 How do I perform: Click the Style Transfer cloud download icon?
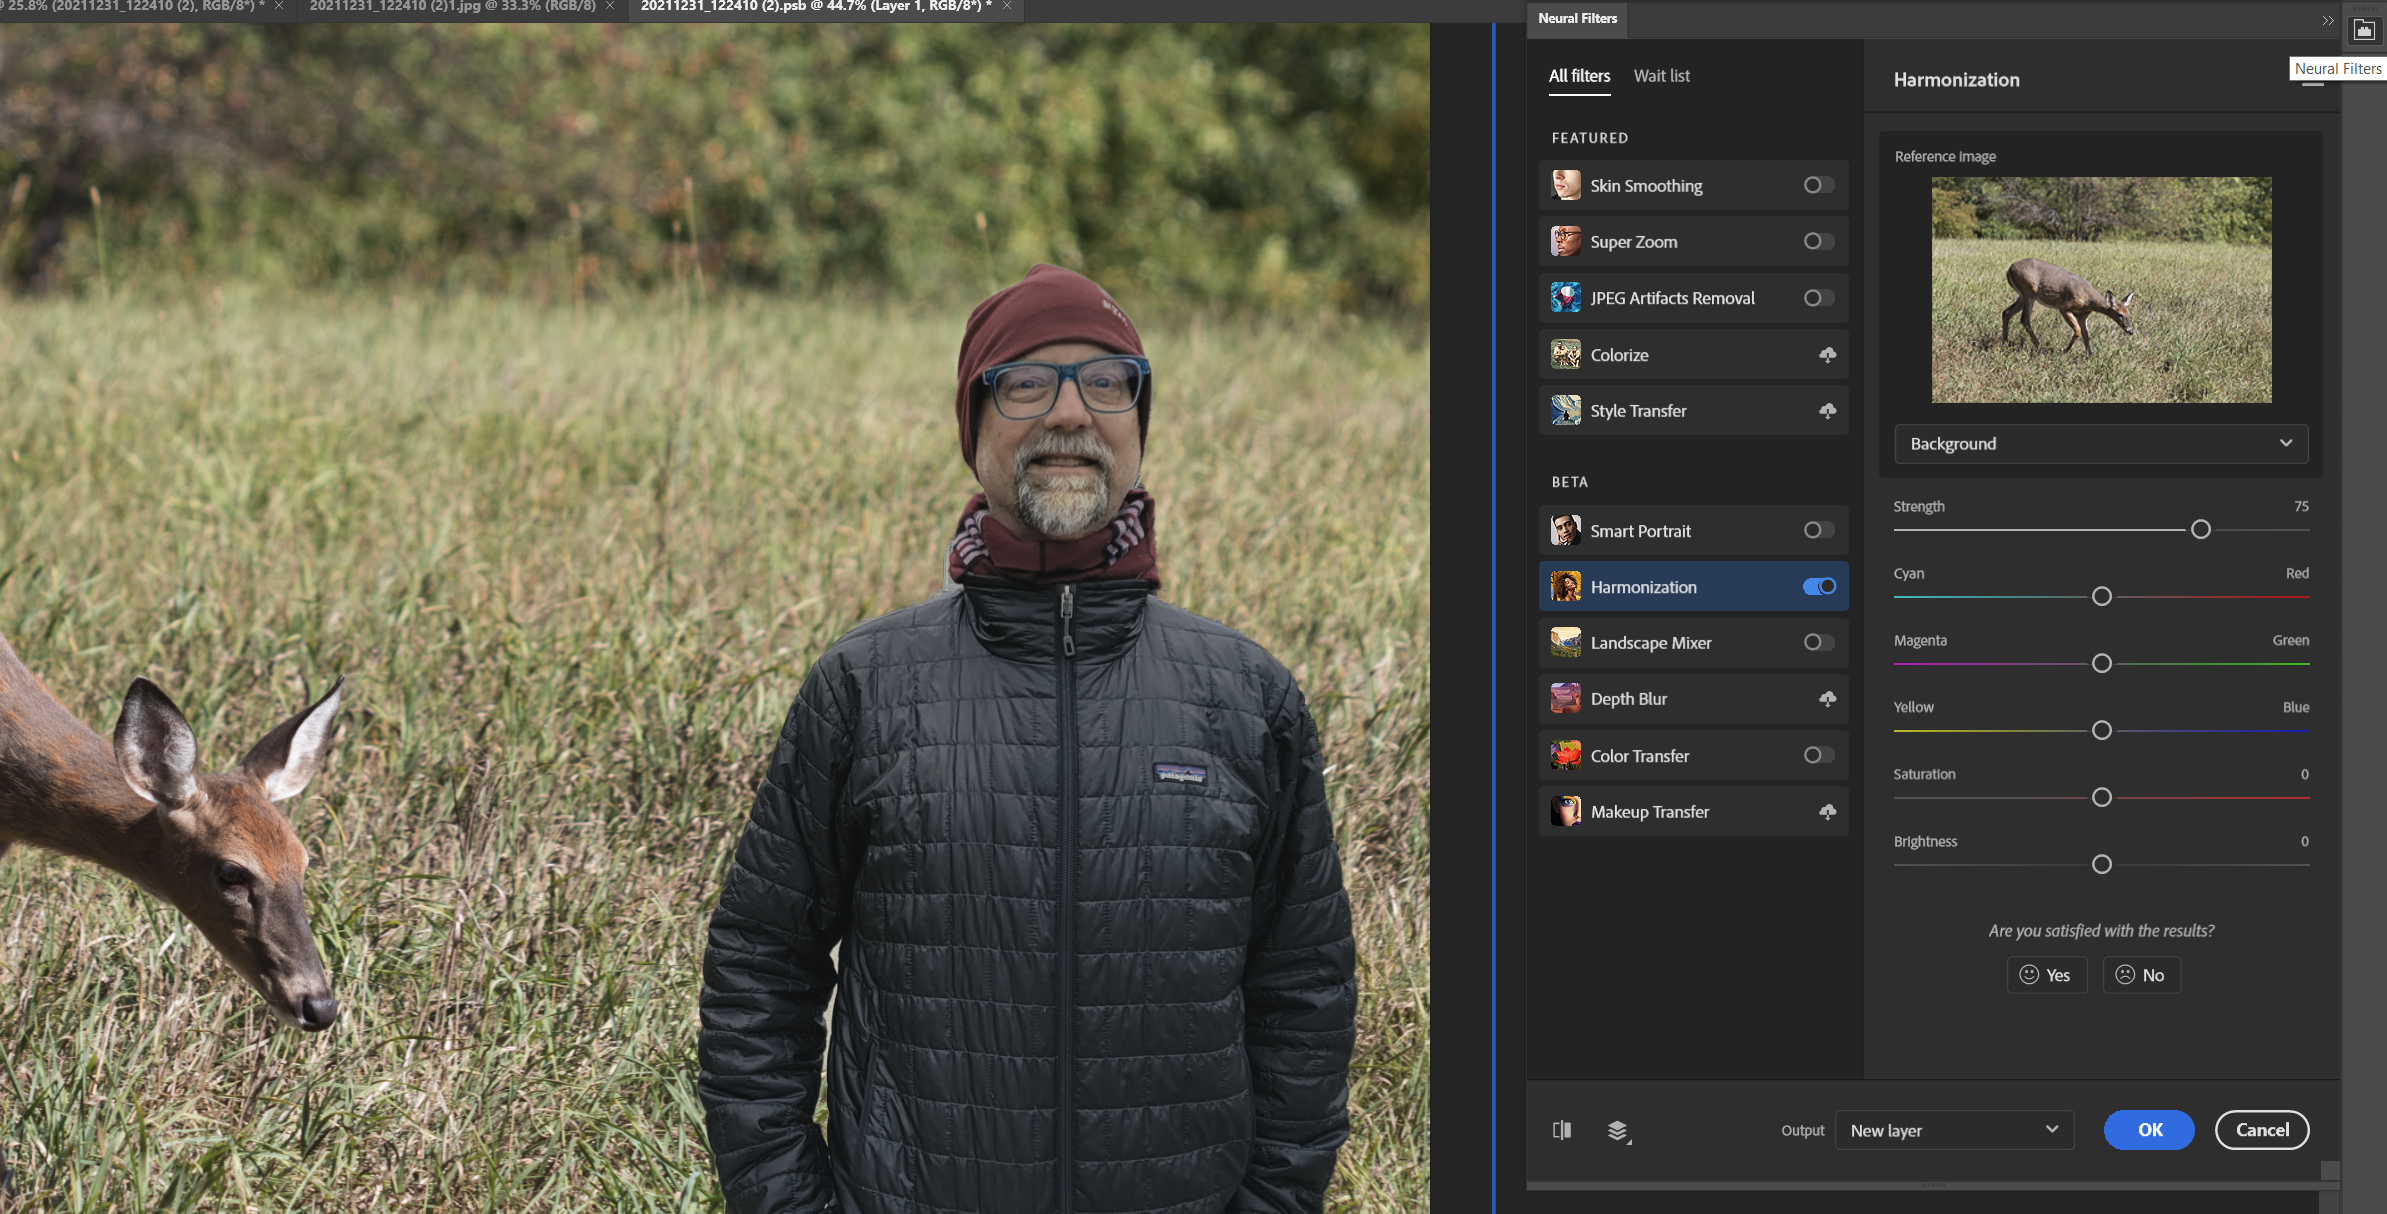[x=1827, y=410]
